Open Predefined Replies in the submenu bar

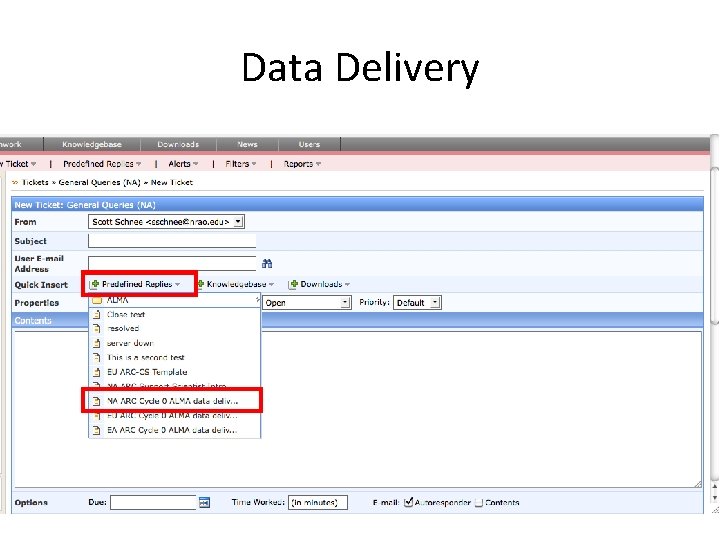tap(102, 164)
